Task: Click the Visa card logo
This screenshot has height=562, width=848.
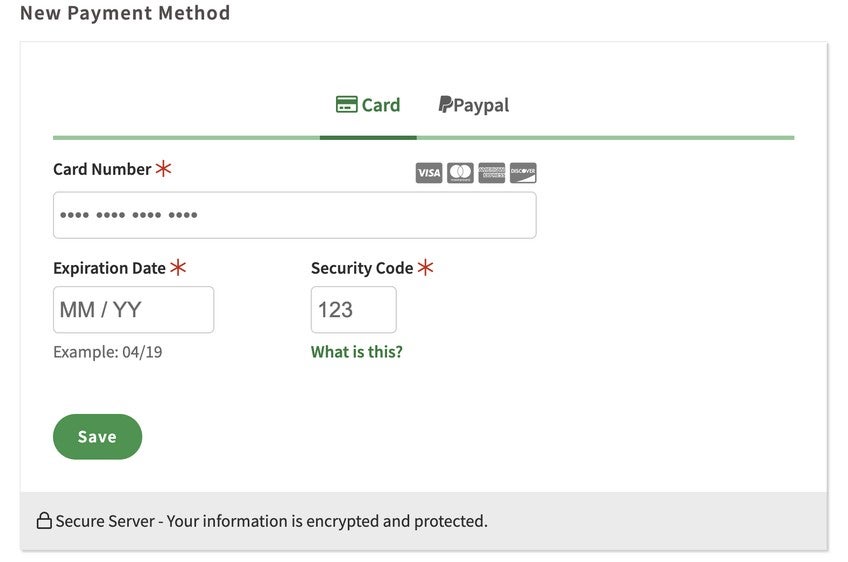Action: click(x=428, y=173)
